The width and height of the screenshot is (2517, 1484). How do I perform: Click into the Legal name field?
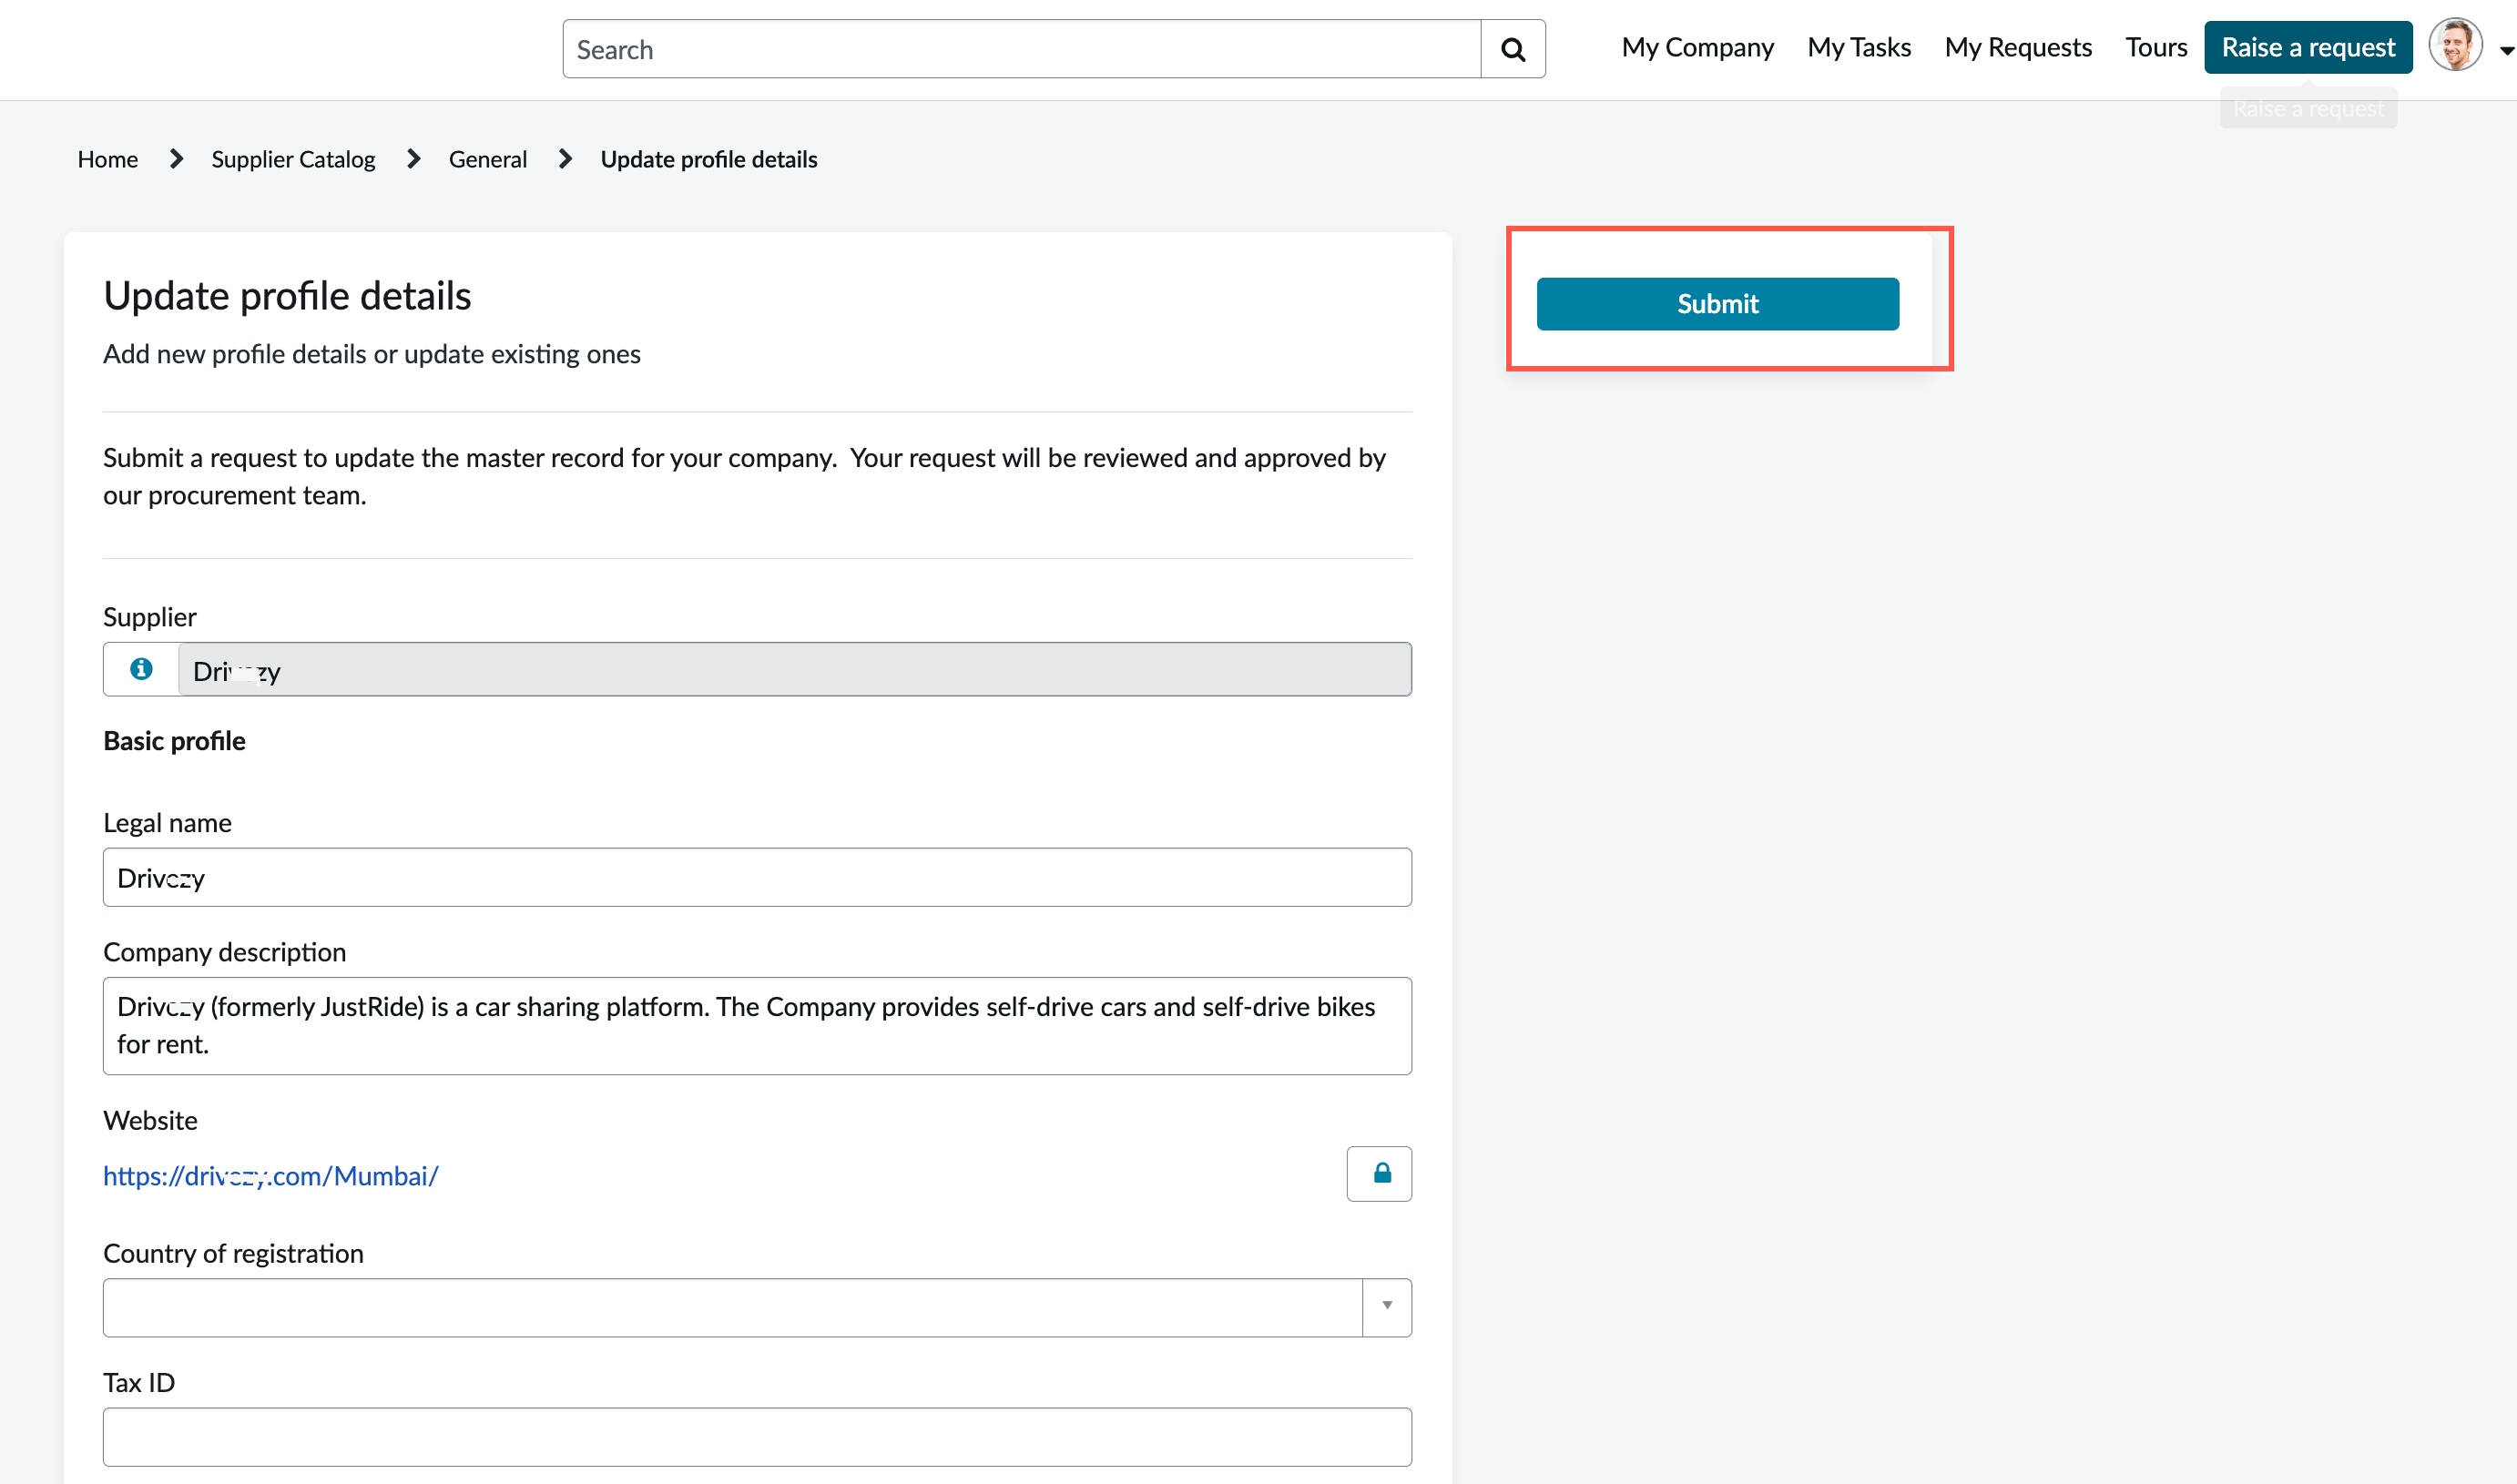click(757, 877)
